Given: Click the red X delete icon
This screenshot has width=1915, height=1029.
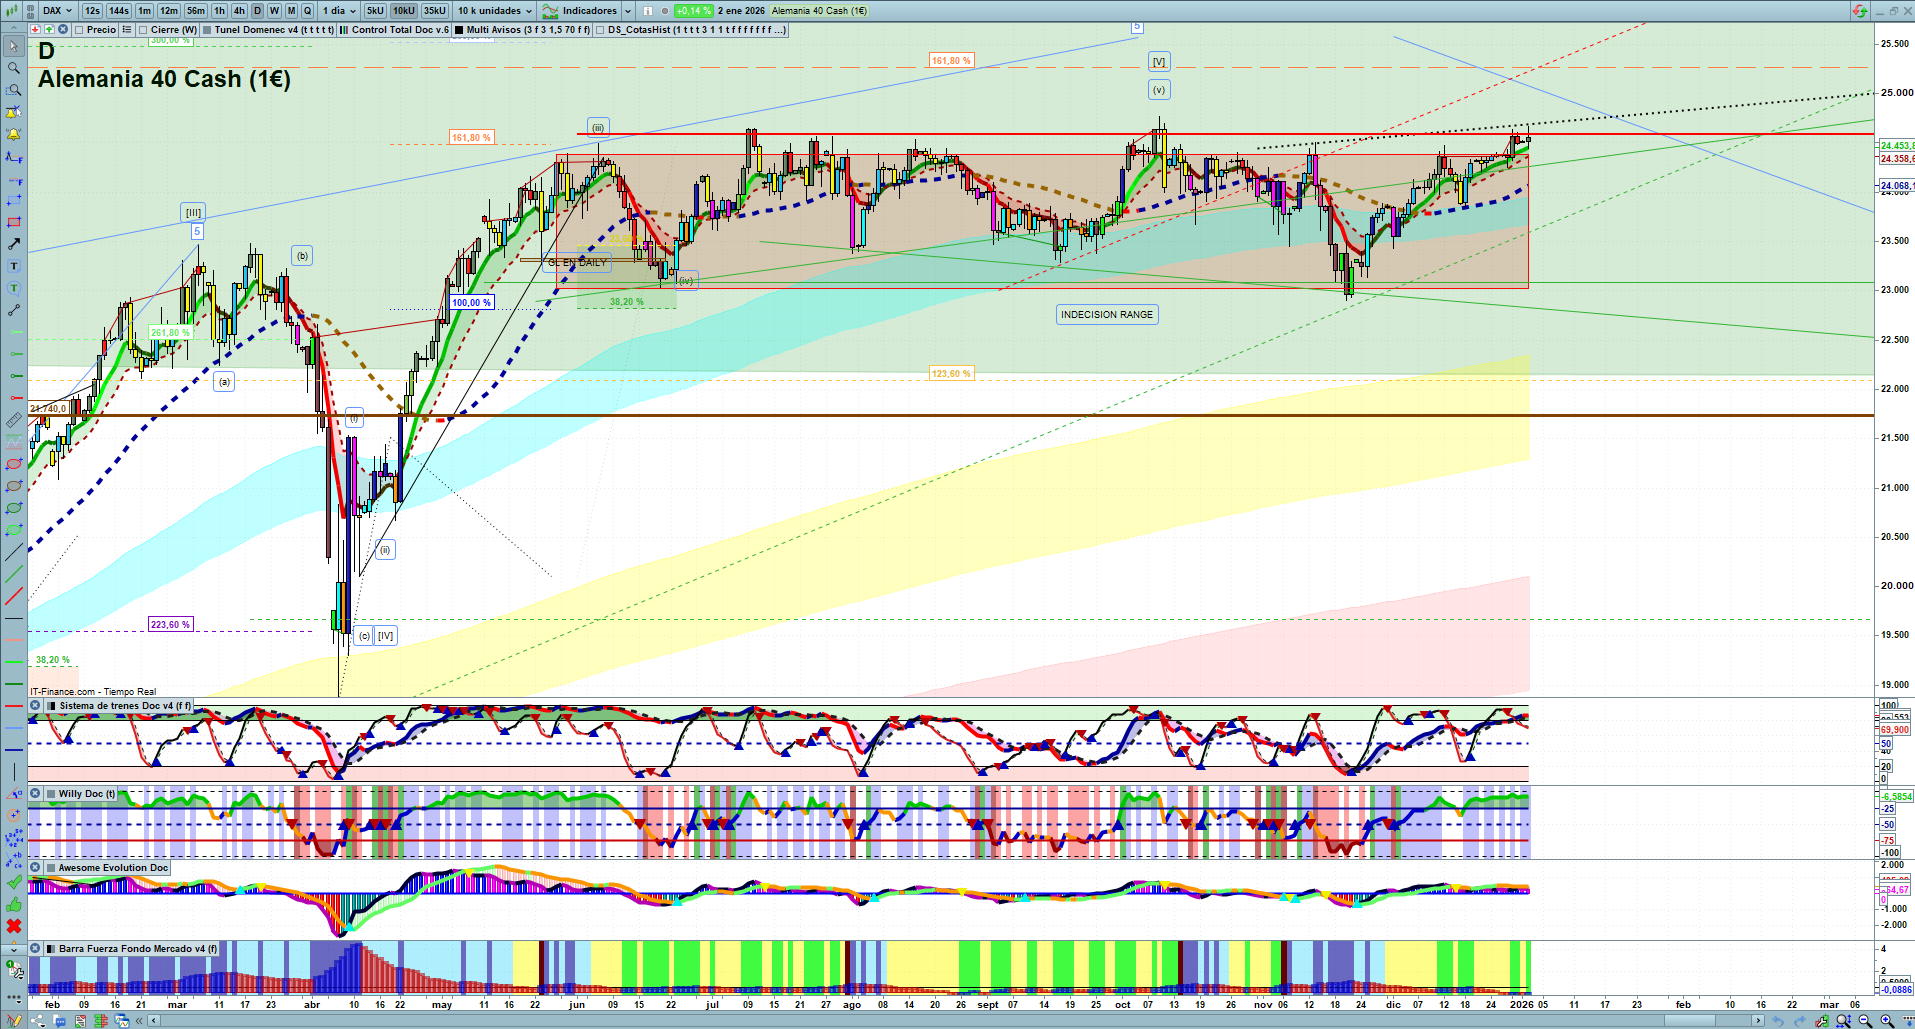Looking at the screenshot, I should coord(14,926).
